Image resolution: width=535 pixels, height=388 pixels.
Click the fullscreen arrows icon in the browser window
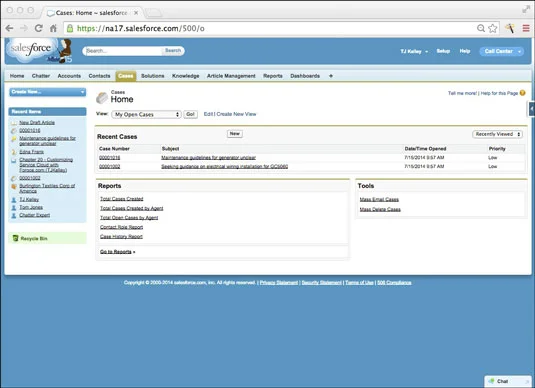pyautogui.click(x=526, y=10)
